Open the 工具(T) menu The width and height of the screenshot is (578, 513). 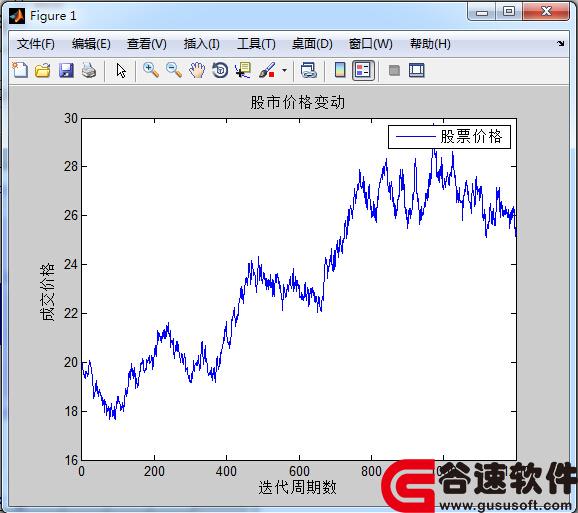(x=256, y=44)
